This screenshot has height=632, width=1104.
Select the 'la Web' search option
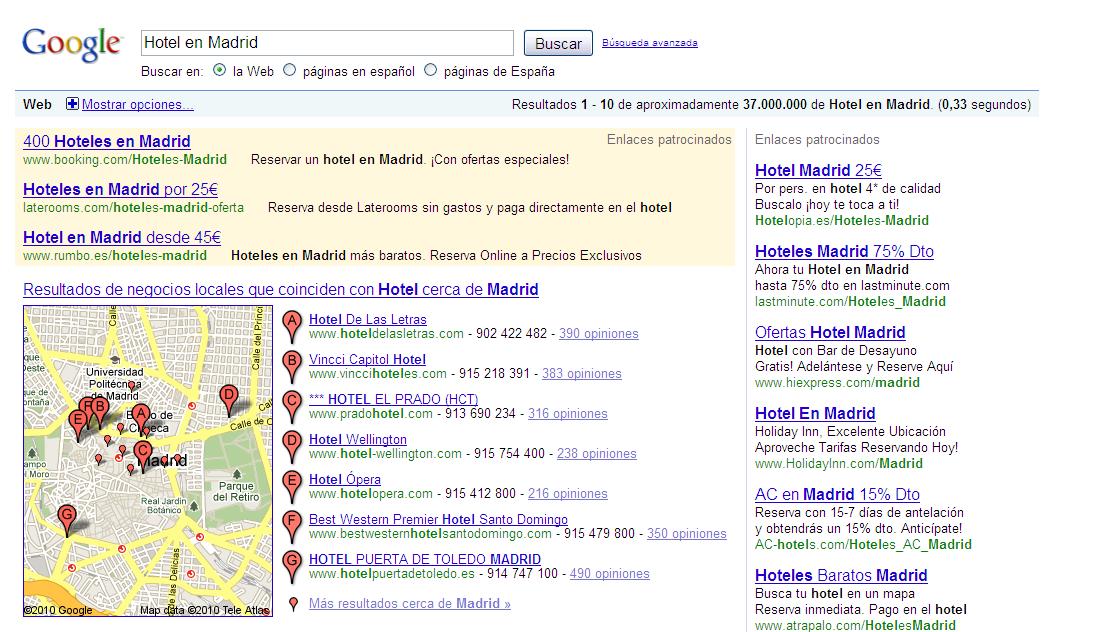[x=220, y=70]
